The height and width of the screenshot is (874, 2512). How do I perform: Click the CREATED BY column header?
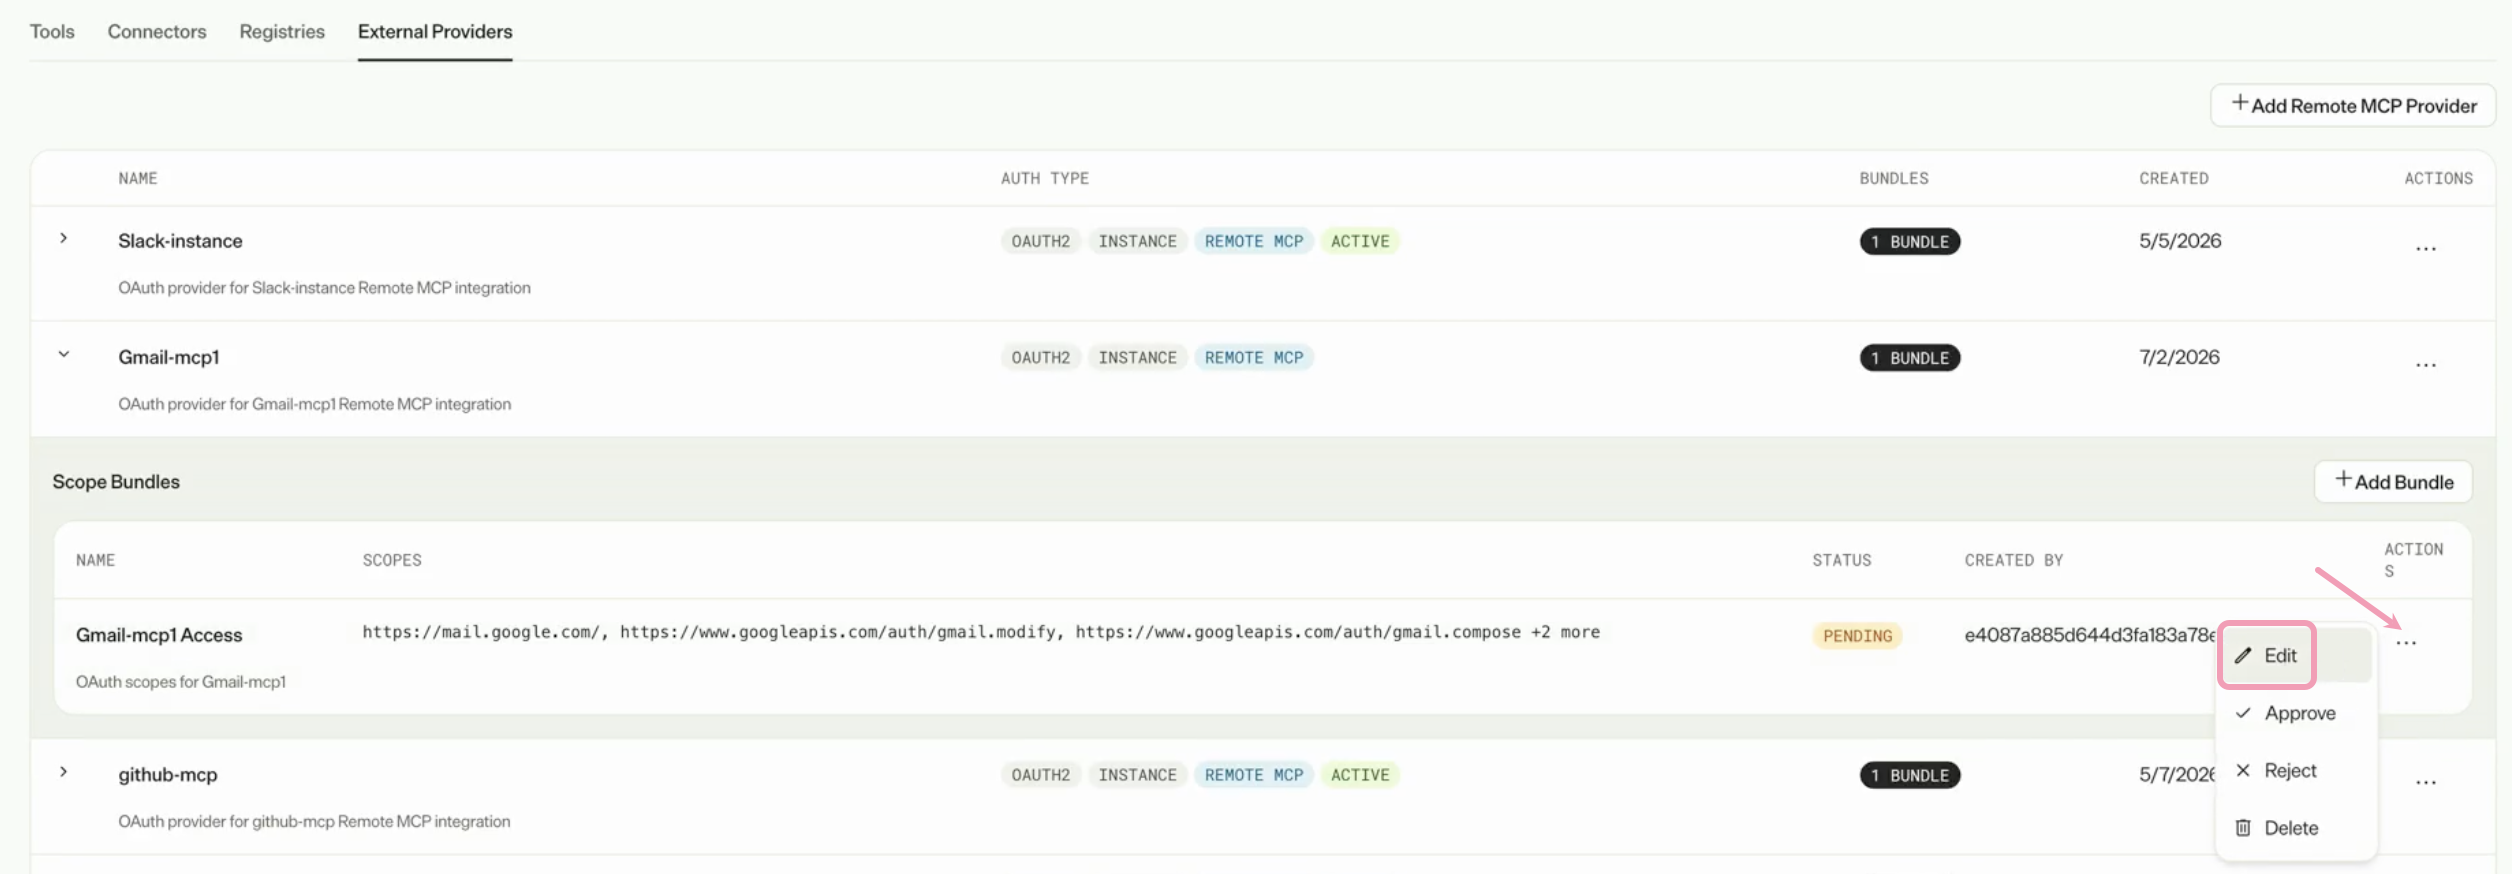coord(2014,560)
